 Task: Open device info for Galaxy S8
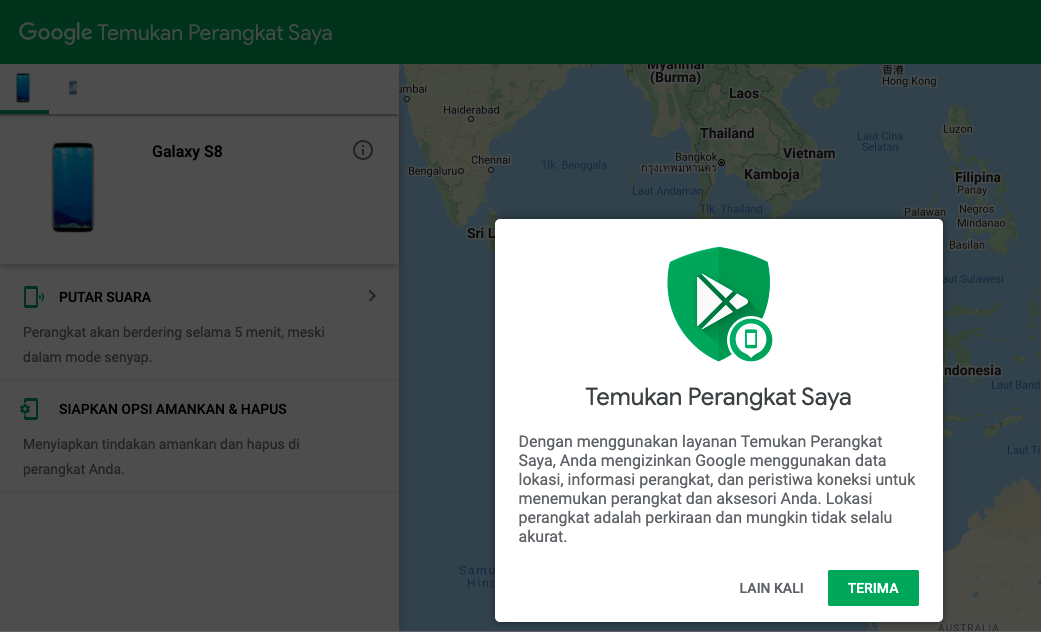pyautogui.click(x=363, y=150)
